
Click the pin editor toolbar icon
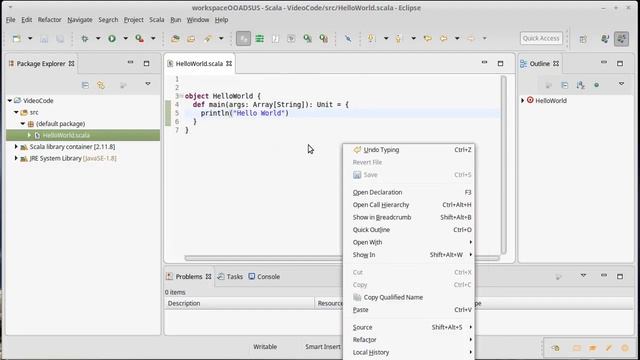[x=348, y=39]
